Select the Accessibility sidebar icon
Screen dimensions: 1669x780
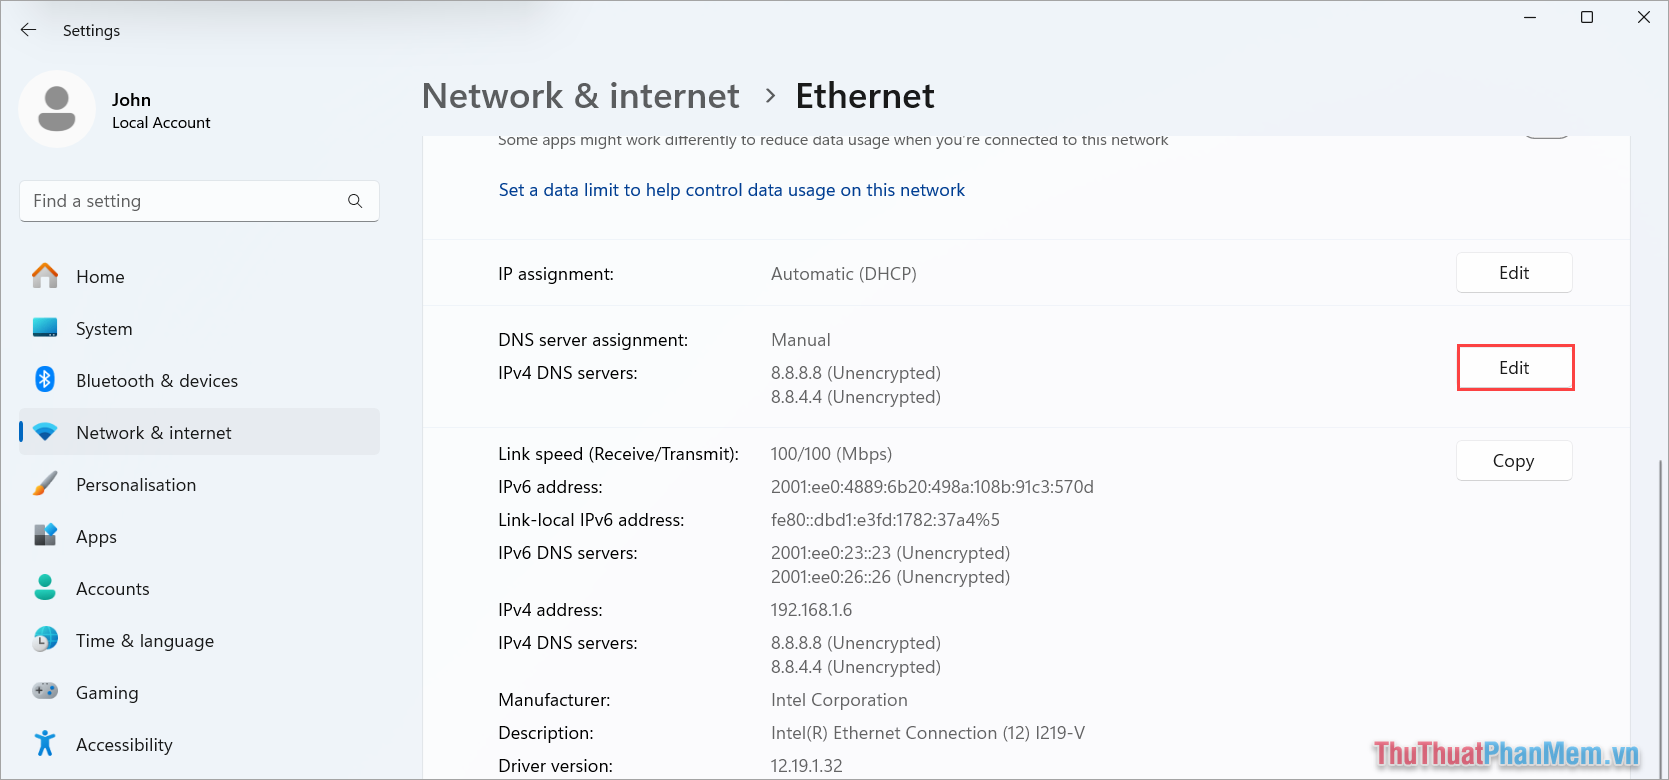coord(45,744)
